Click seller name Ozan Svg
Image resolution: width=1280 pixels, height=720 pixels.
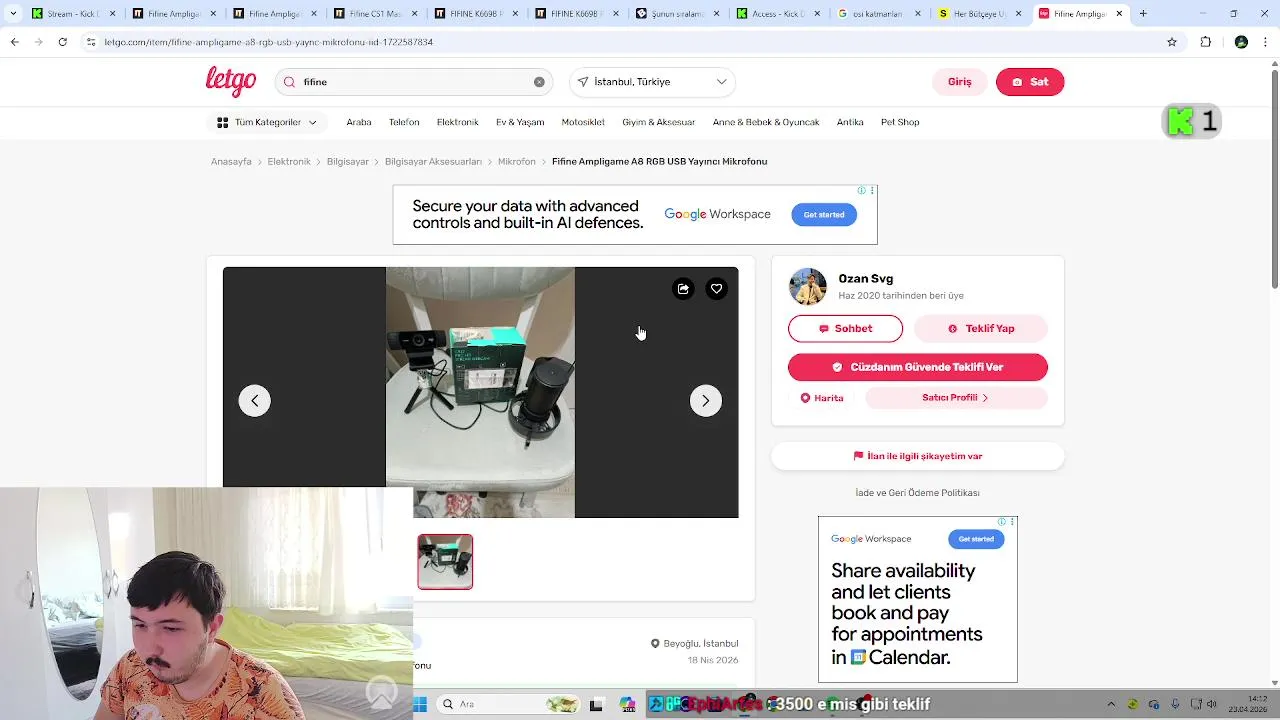866,279
